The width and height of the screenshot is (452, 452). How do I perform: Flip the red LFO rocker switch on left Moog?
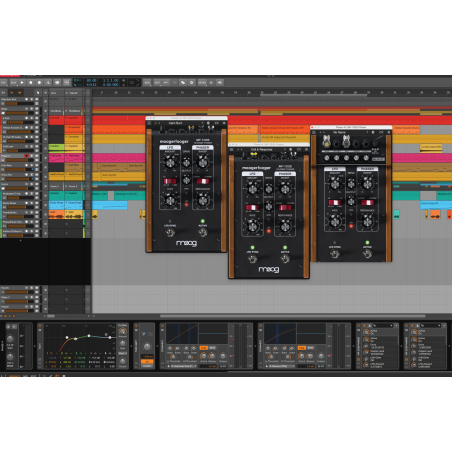pos(170,181)
